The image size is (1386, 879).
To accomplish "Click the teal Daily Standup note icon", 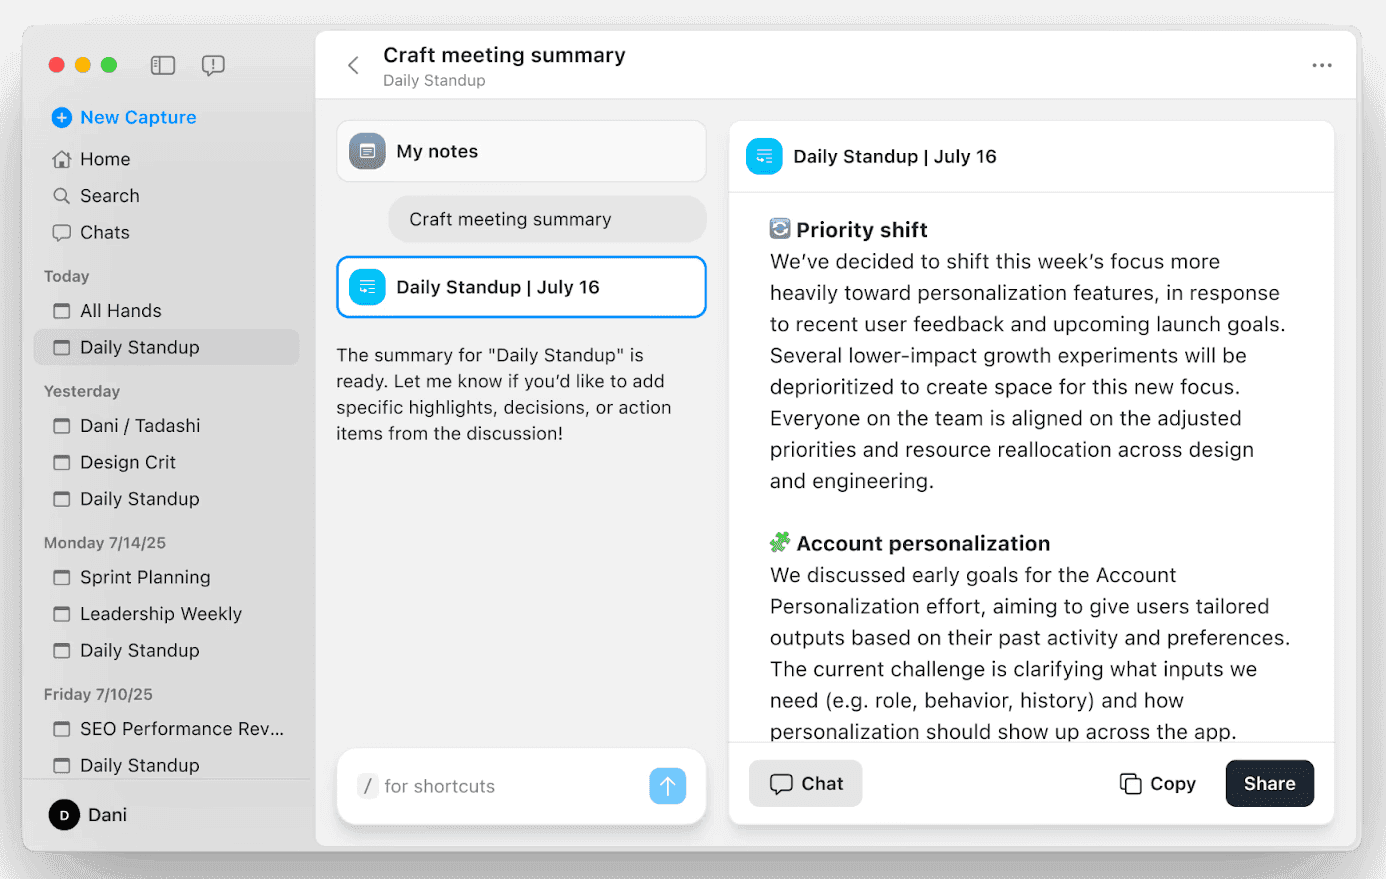I will click(x=764, y=156).
